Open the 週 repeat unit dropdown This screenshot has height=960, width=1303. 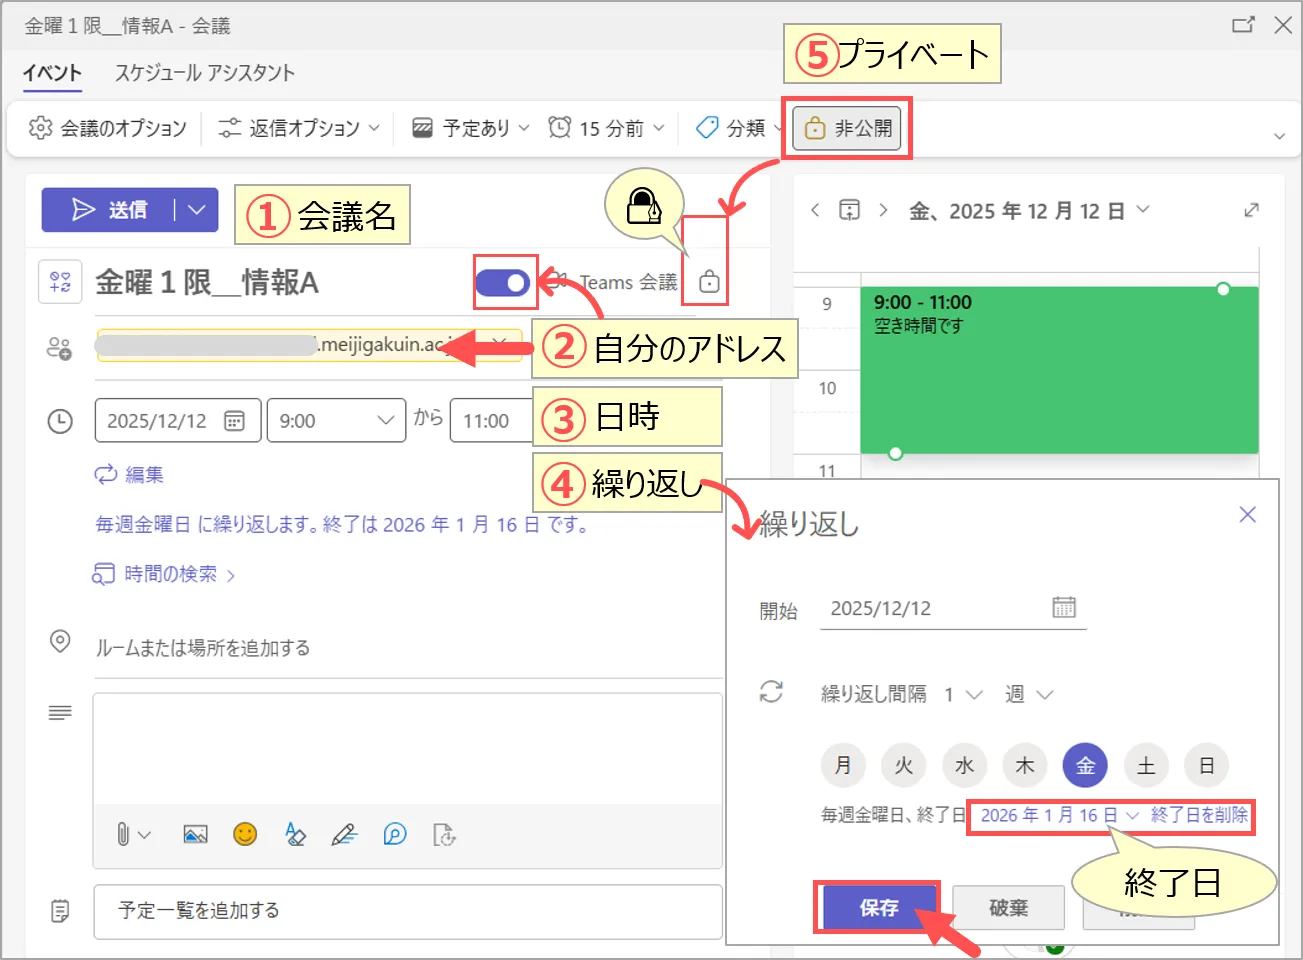[1028, 694]
